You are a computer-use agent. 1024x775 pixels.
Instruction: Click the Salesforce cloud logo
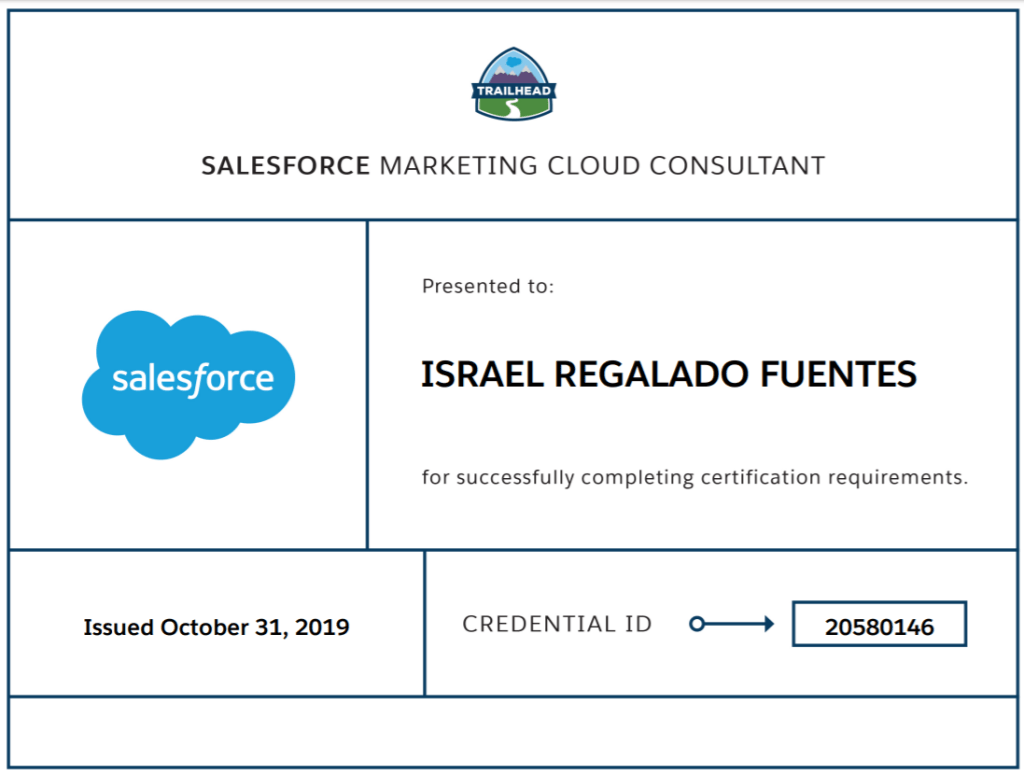point(188,385)
